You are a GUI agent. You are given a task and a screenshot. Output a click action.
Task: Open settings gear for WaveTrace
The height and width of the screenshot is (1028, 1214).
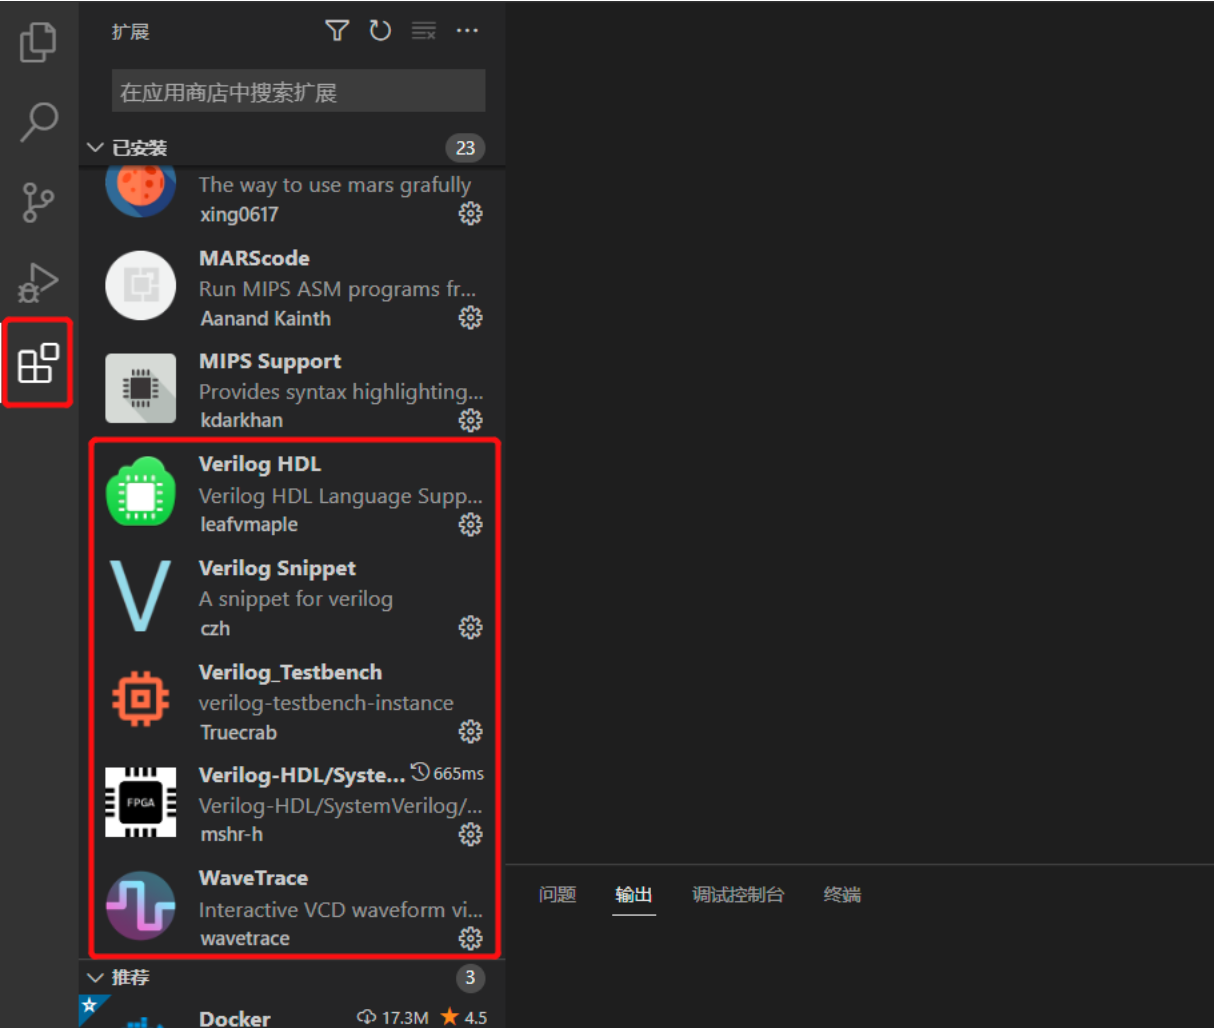pyautogui.click(x=470, y=938)
